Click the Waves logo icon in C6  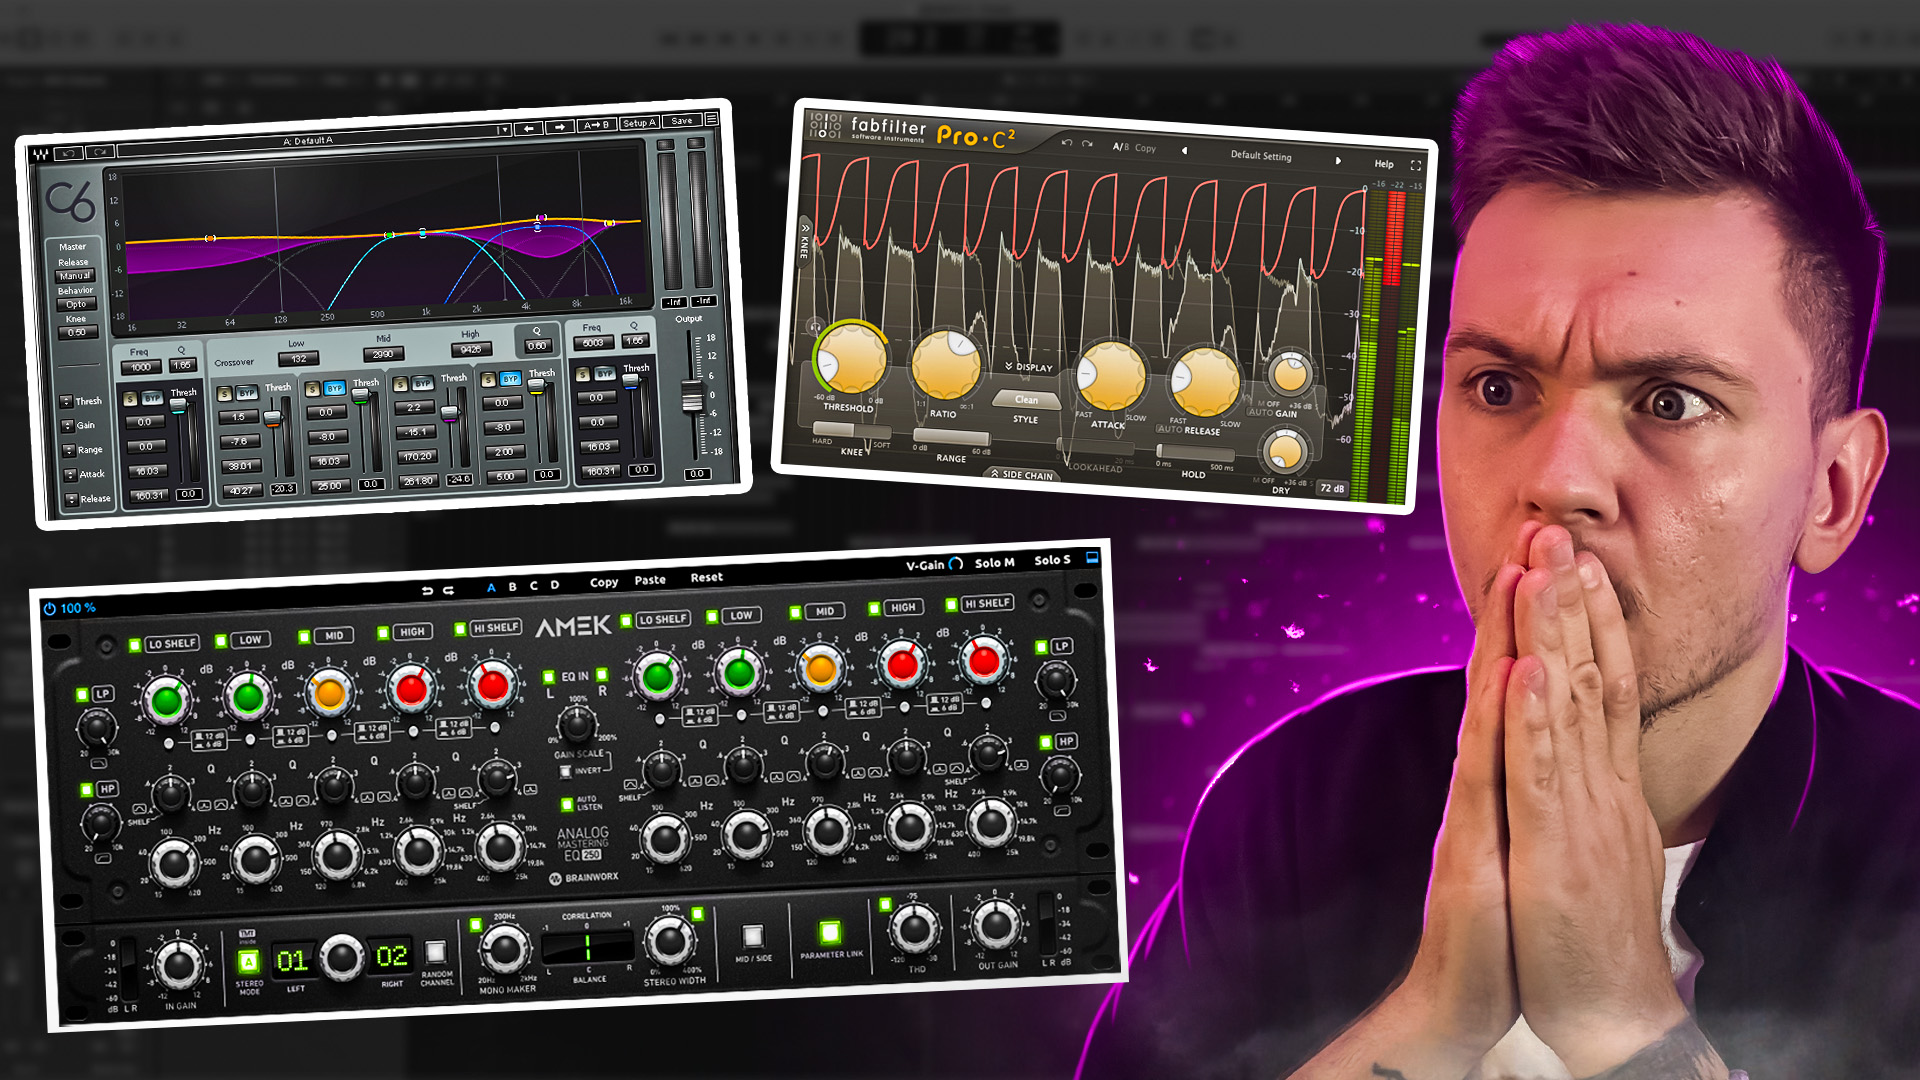click(40, 155)
